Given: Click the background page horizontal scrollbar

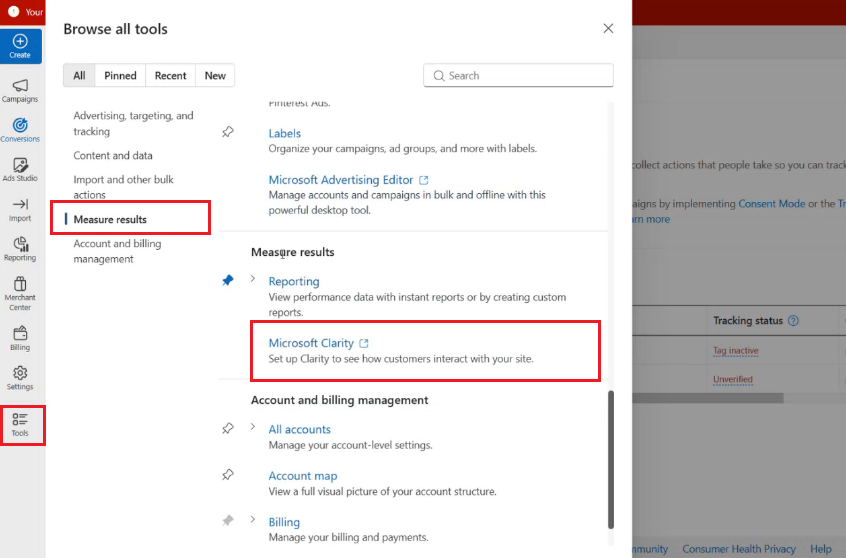Looking at the screenshot, I should tap(708, 398).
